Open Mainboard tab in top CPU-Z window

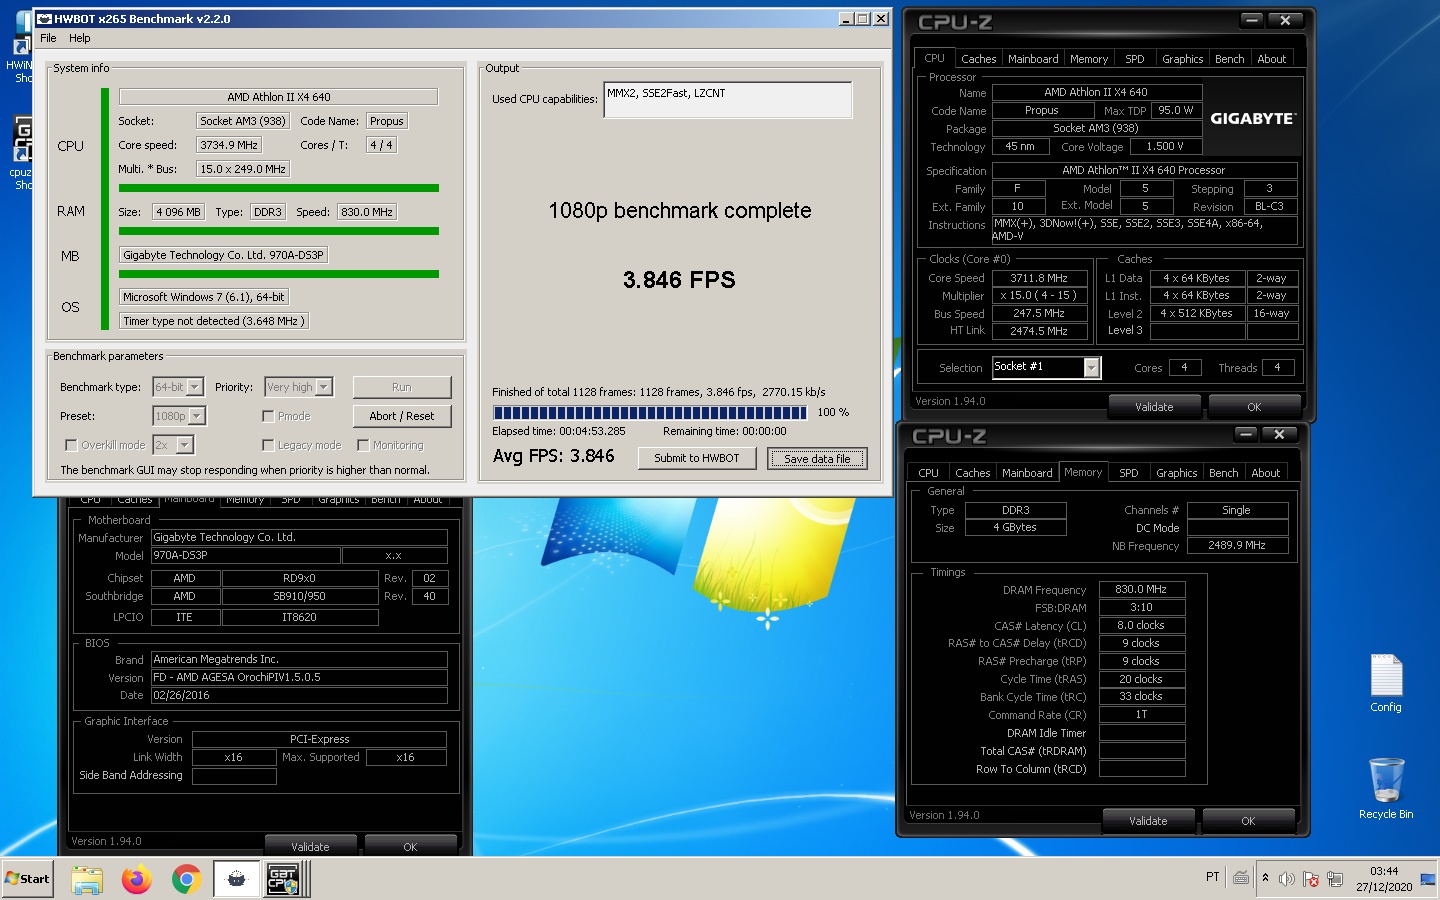point(1033,59)
